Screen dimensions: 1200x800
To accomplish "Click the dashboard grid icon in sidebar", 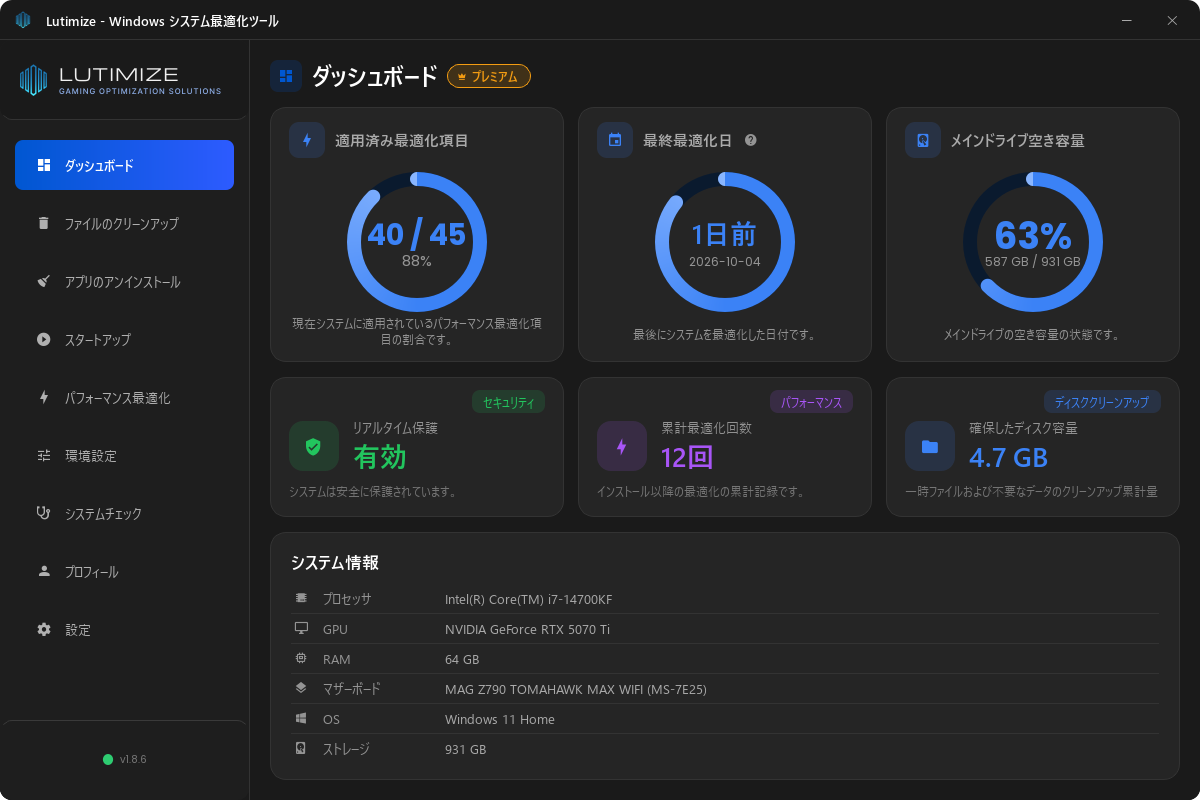I will (x=43, y=165).
